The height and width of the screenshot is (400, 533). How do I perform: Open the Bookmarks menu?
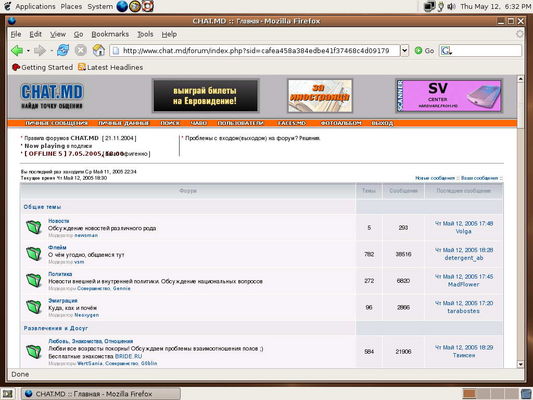(110, 34)
